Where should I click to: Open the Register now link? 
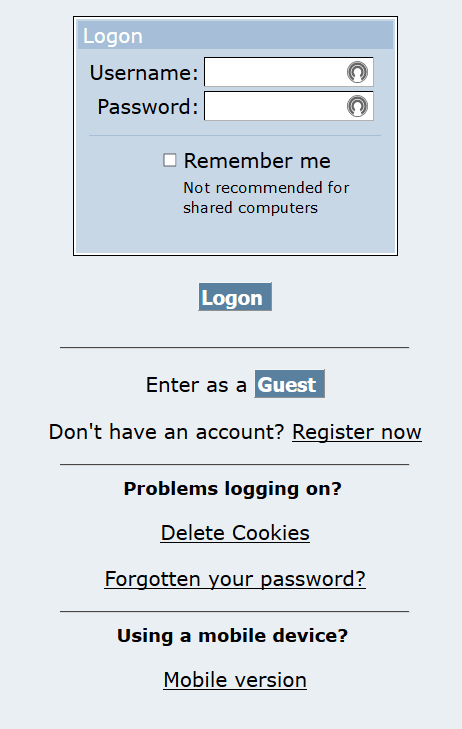[x=357, y=432]
